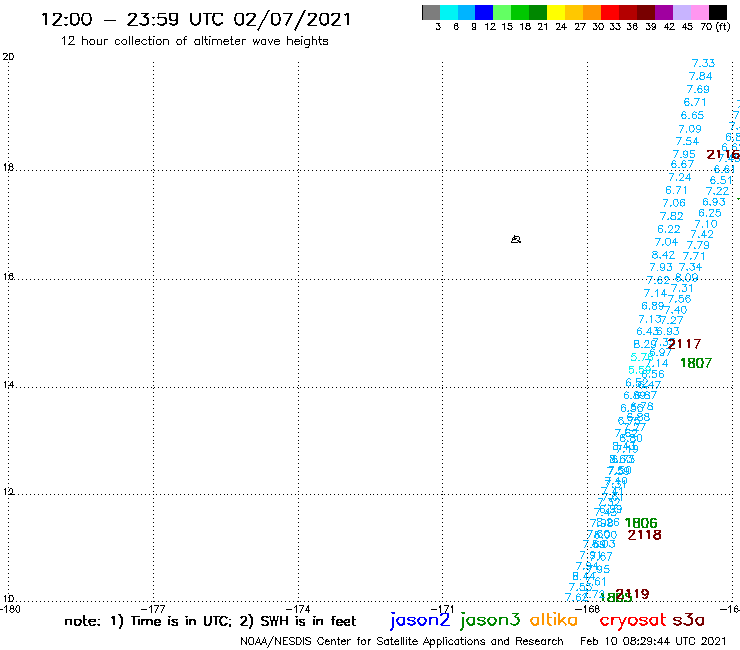This screenshot has height=650, width=740.
Task: Click the 'Feb 10 08:29:44 UTC 2021' timestamp
Action: (653, 641)
